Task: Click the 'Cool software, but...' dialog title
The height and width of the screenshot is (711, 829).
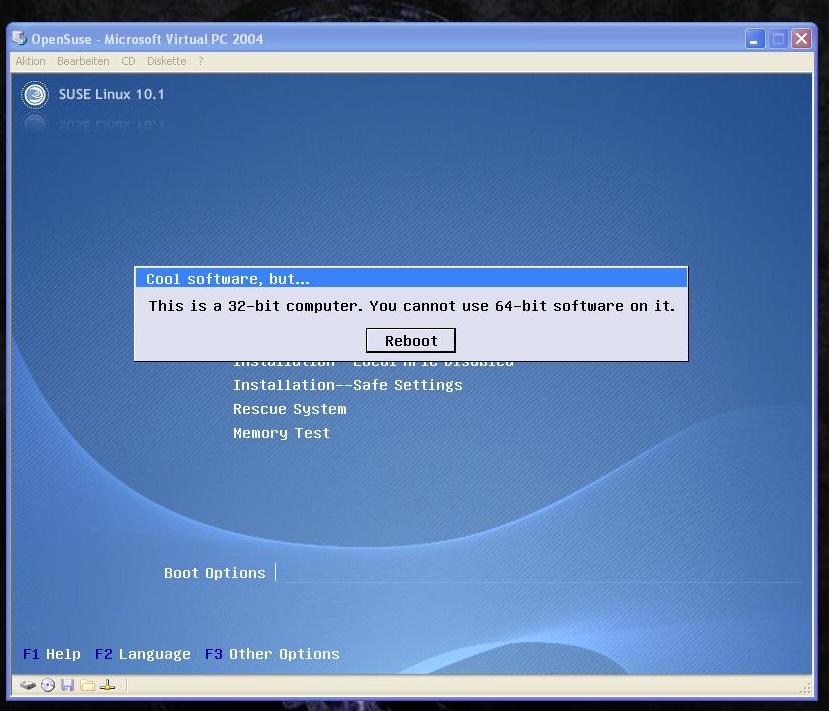Action: click(x=228, y=279)
